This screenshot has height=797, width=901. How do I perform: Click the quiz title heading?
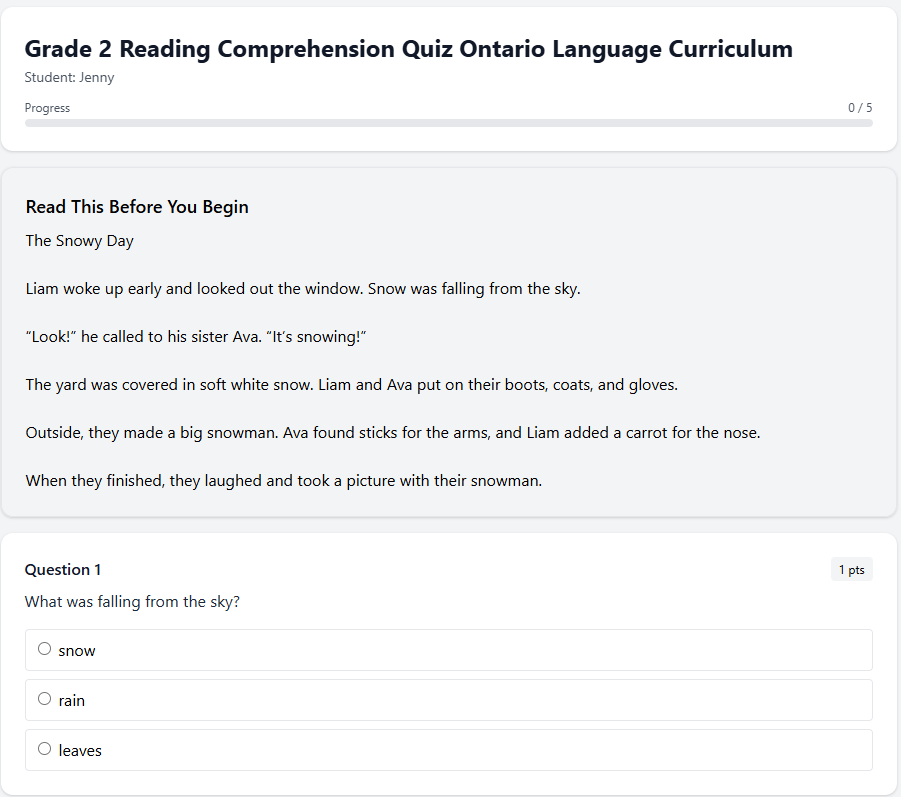409,48
